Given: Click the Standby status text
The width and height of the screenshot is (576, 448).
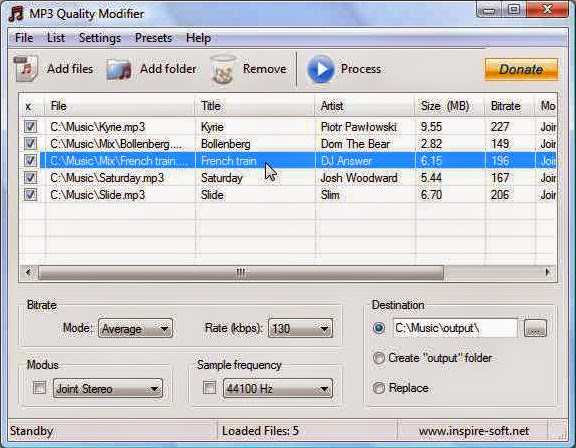Looking at the screenshot, I should click(x=32, y=431).
